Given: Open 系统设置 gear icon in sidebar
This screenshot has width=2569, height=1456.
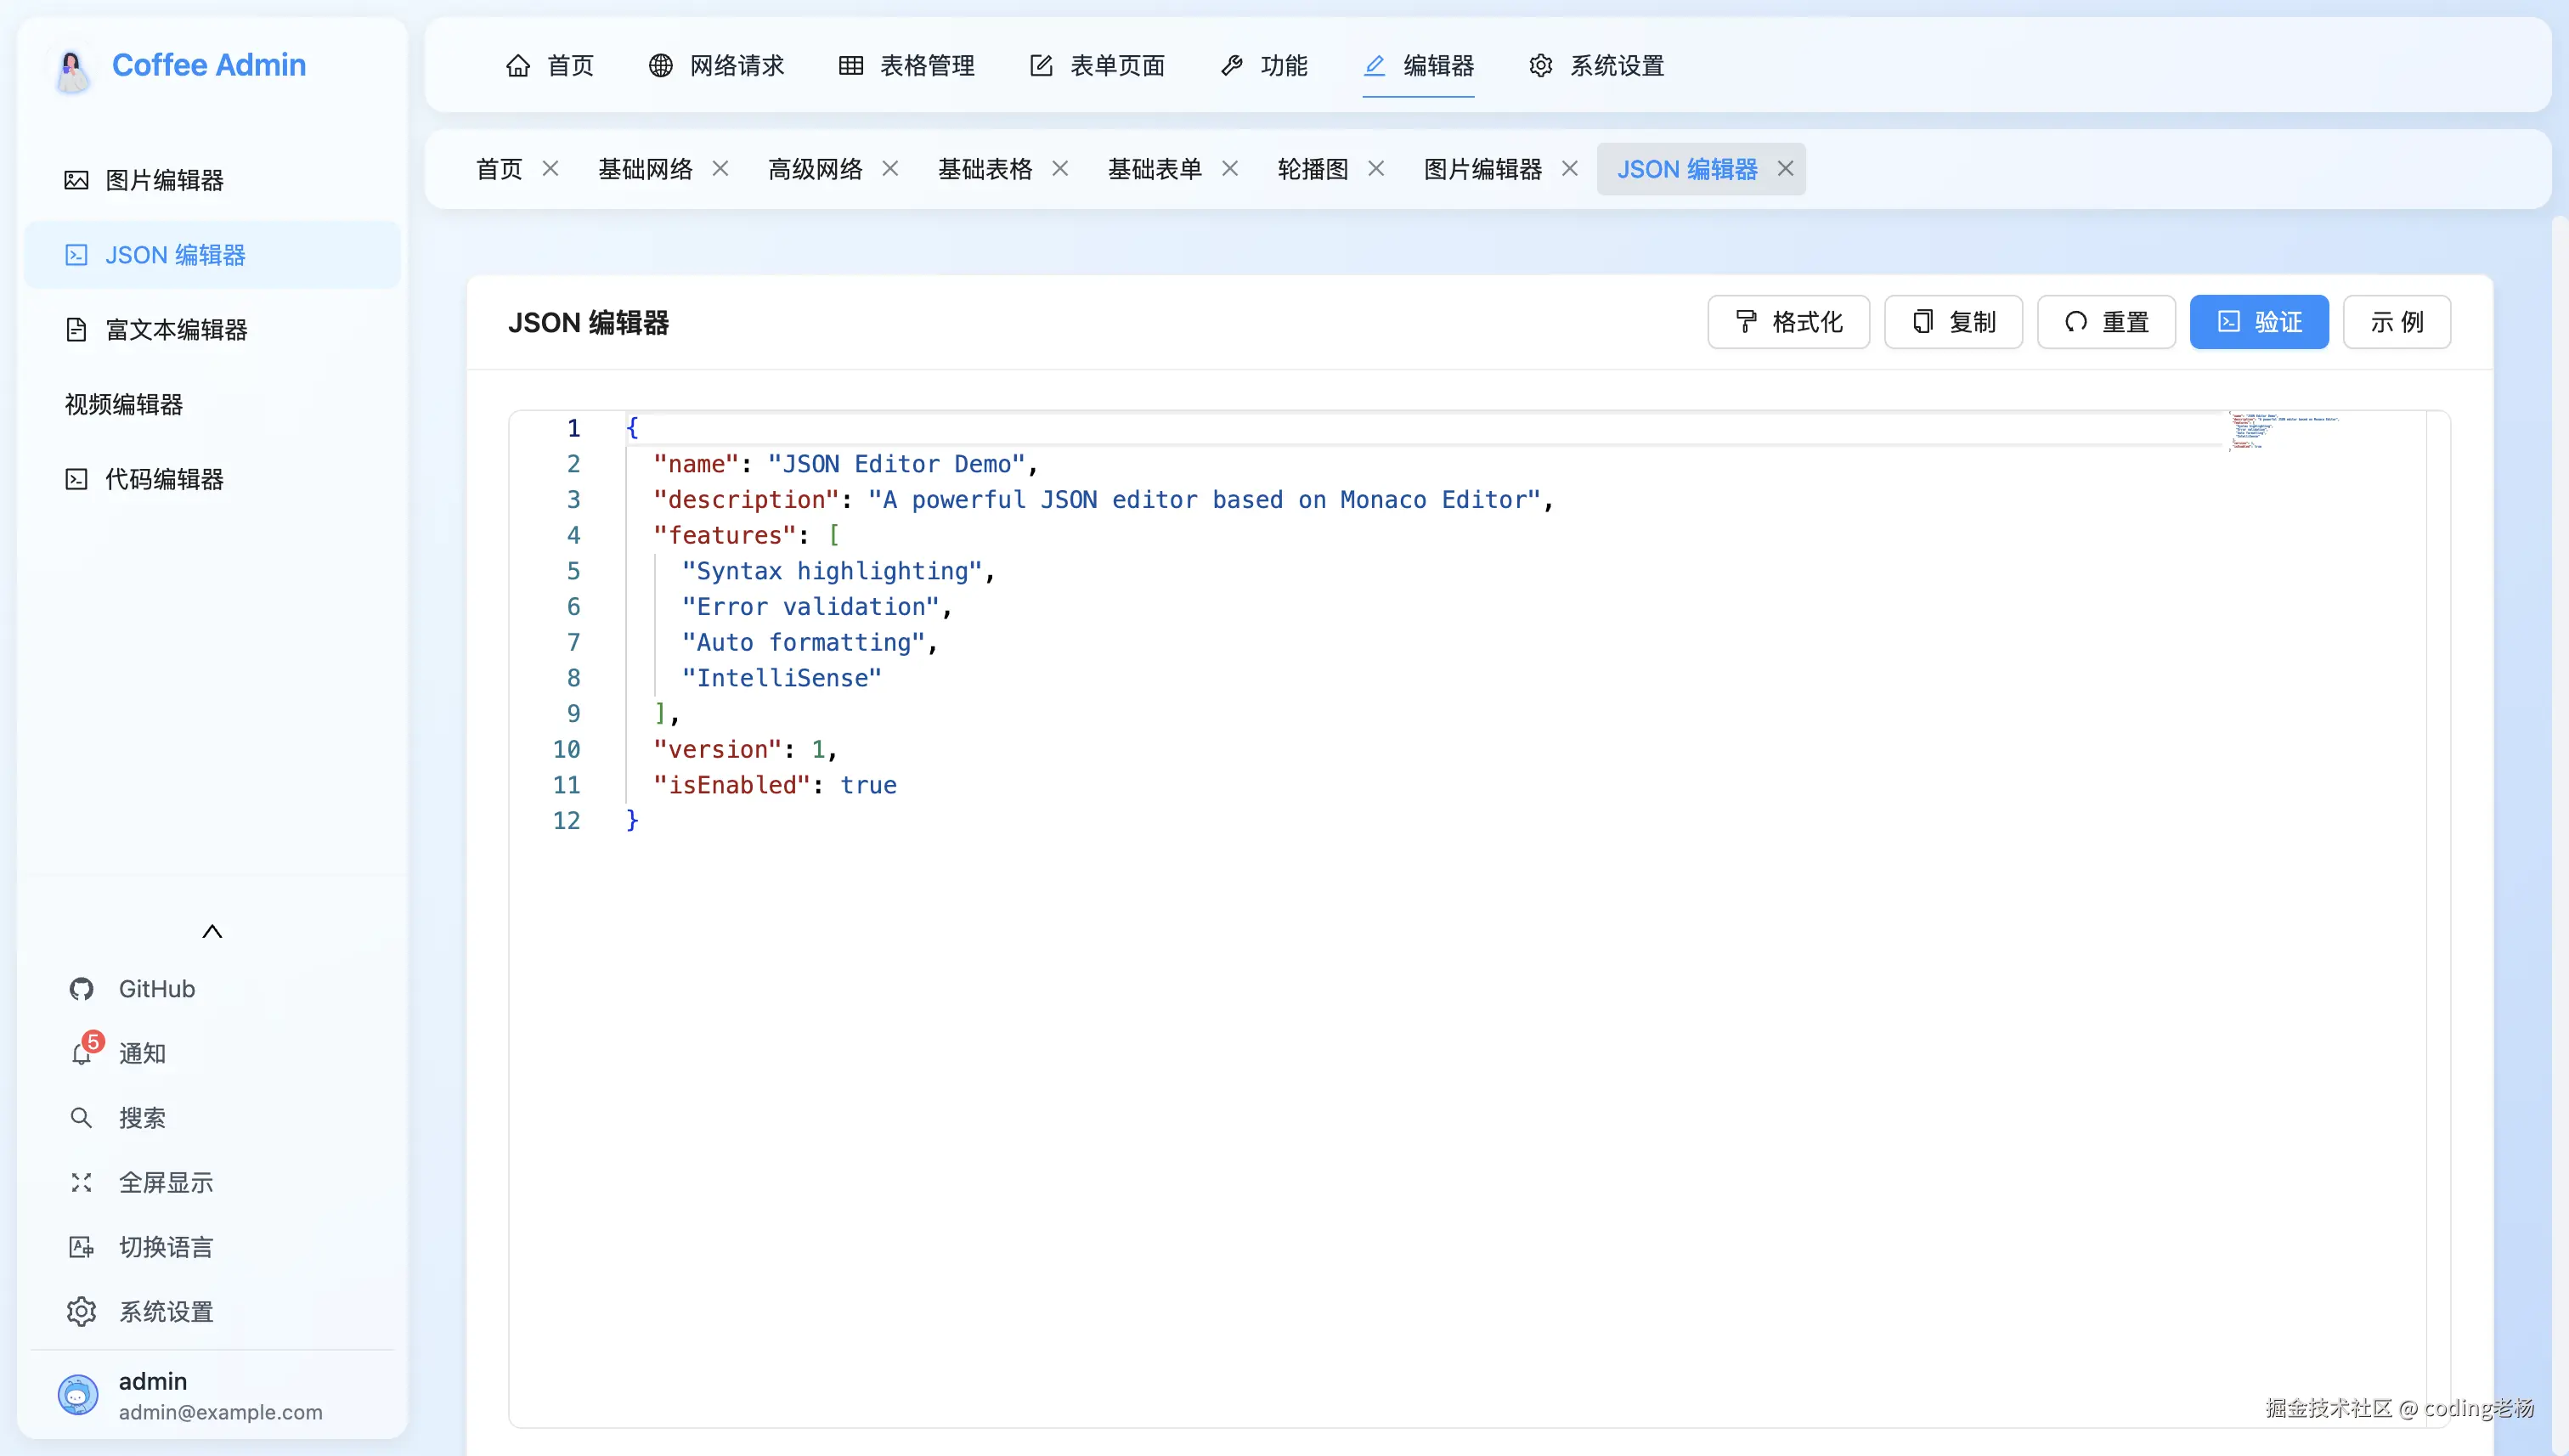Looking at the screenshot, I should click(81, 1311).
